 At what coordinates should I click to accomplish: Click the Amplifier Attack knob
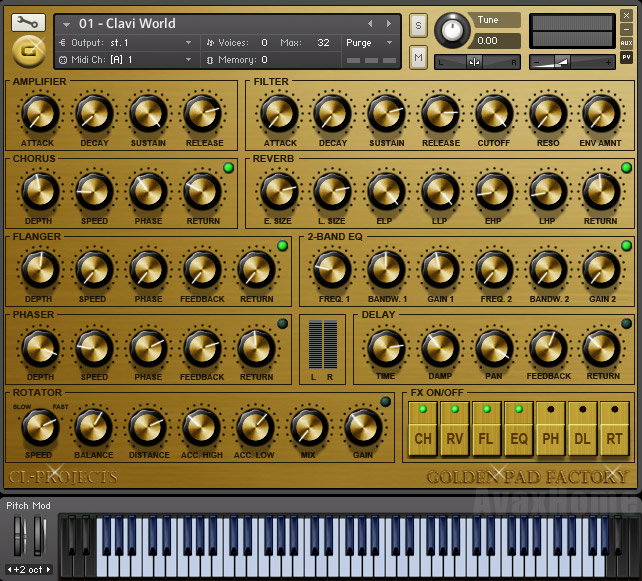(x=40, y=113)
